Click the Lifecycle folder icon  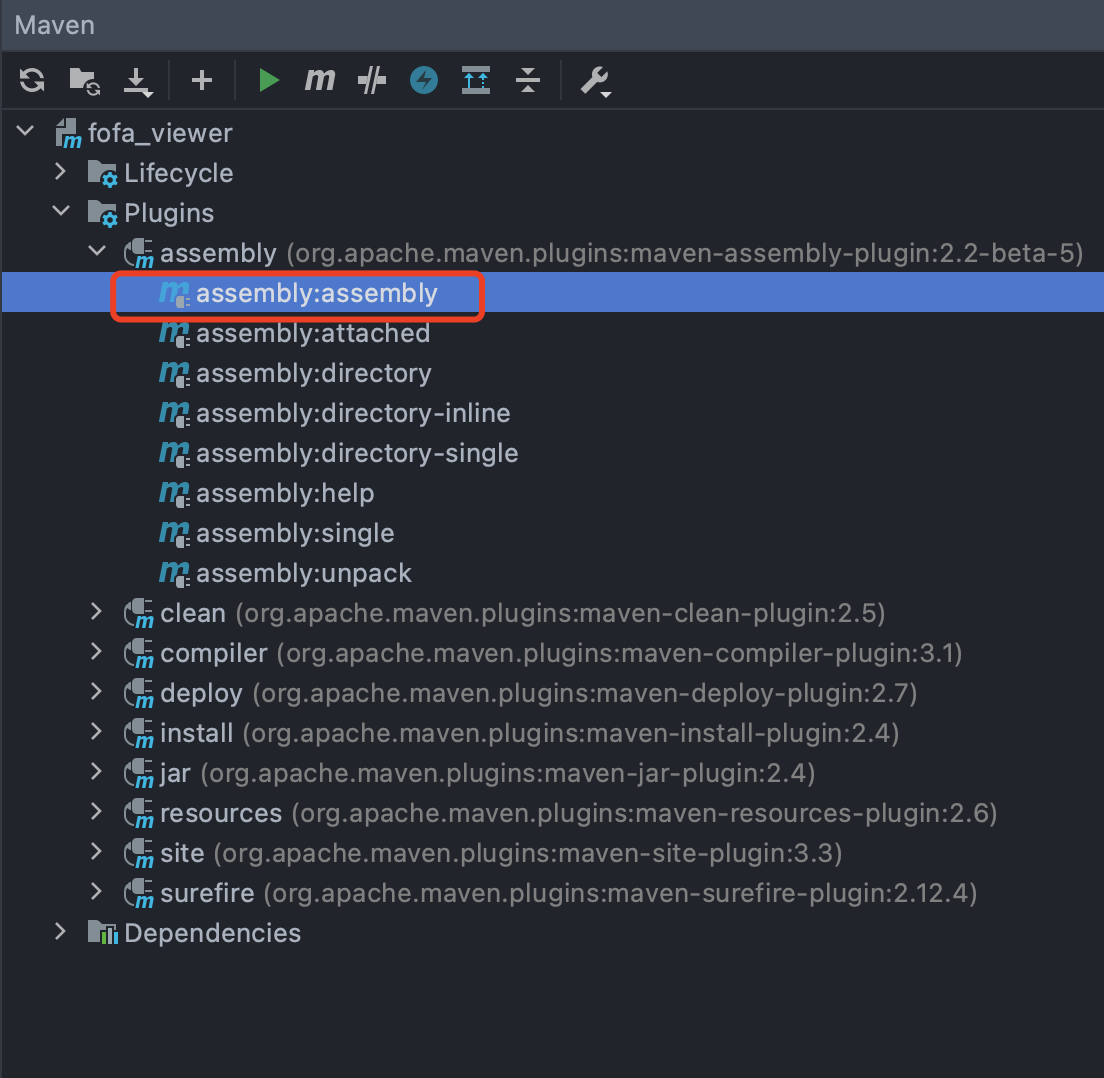point(103,173)
